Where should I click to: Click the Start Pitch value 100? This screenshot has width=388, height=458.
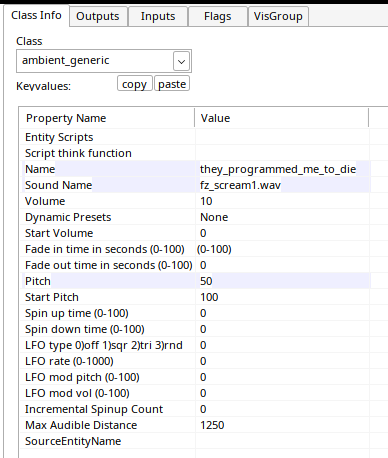click(x=209, y=297)
